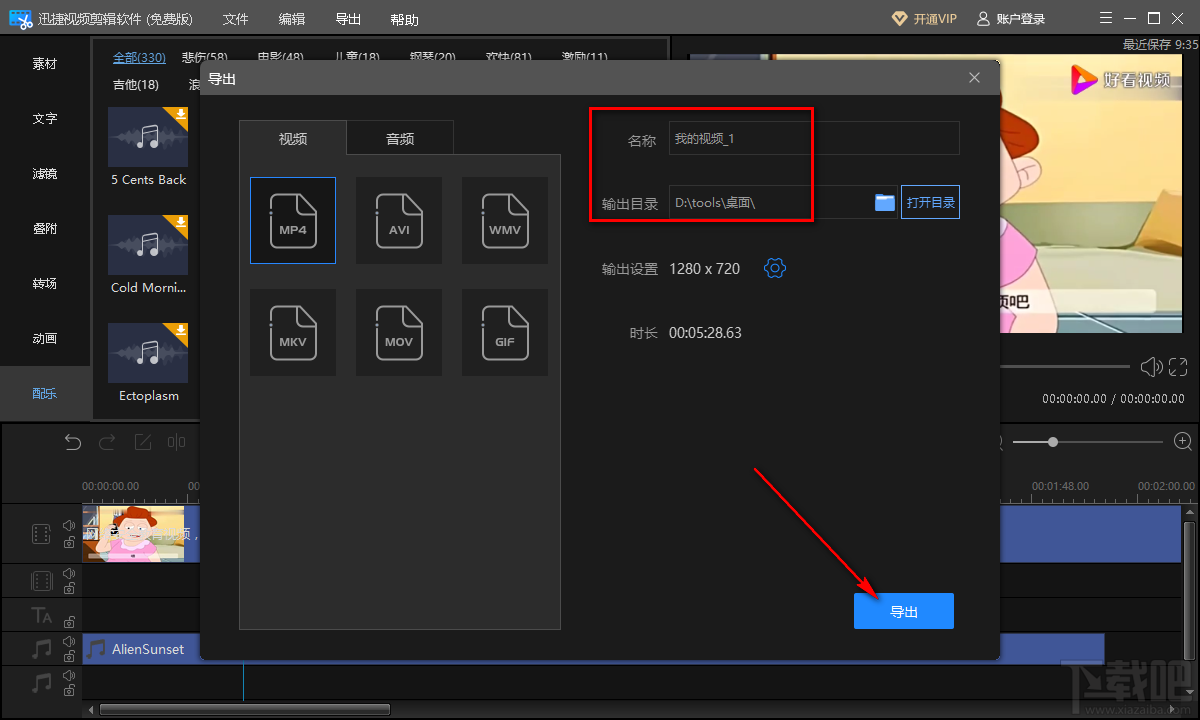Mute the preview player volume
Viewport: 1200px width, 720px height.
tap(1151, 367)
